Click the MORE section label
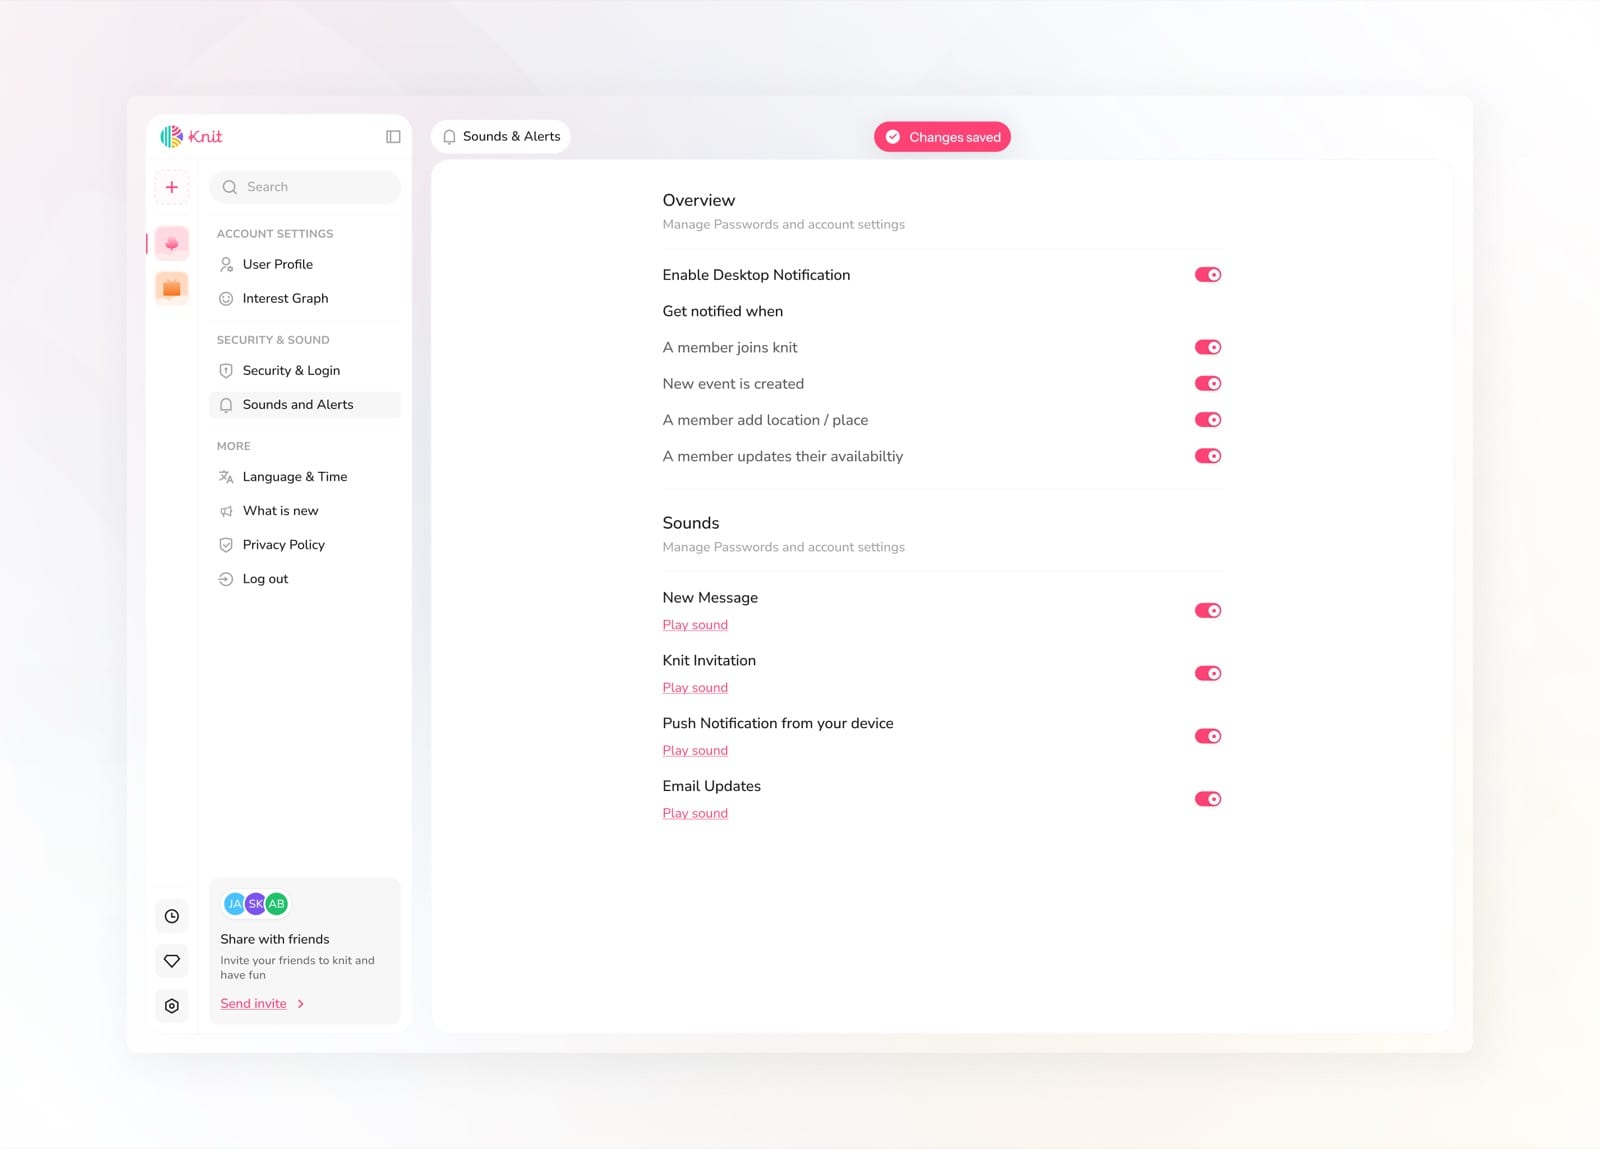 point(234,446)
